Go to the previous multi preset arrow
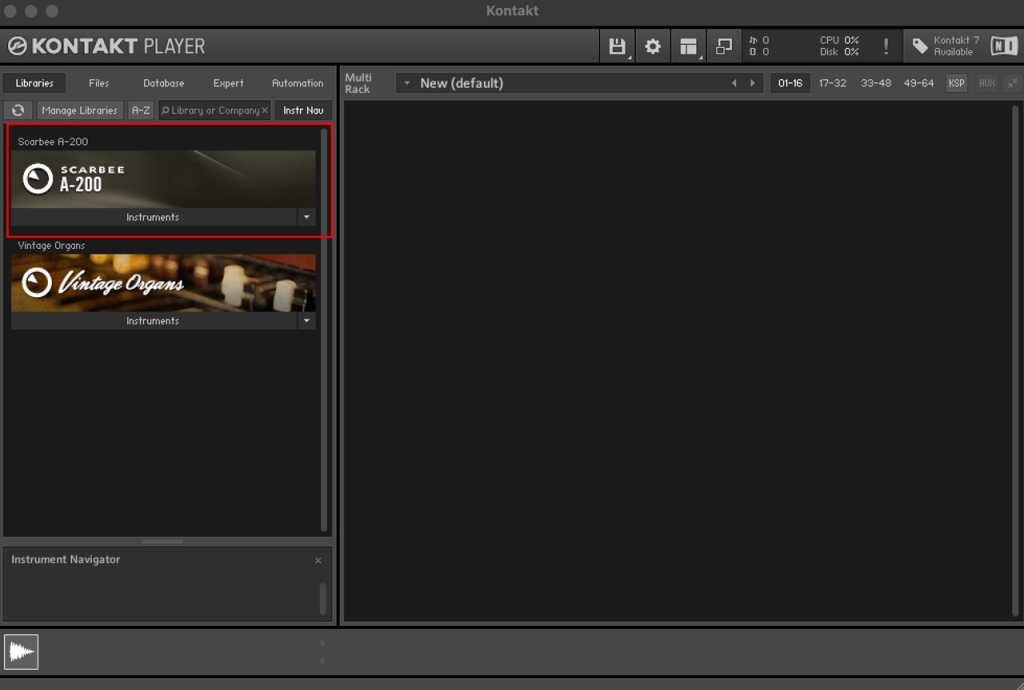 [x=734, y=83]
